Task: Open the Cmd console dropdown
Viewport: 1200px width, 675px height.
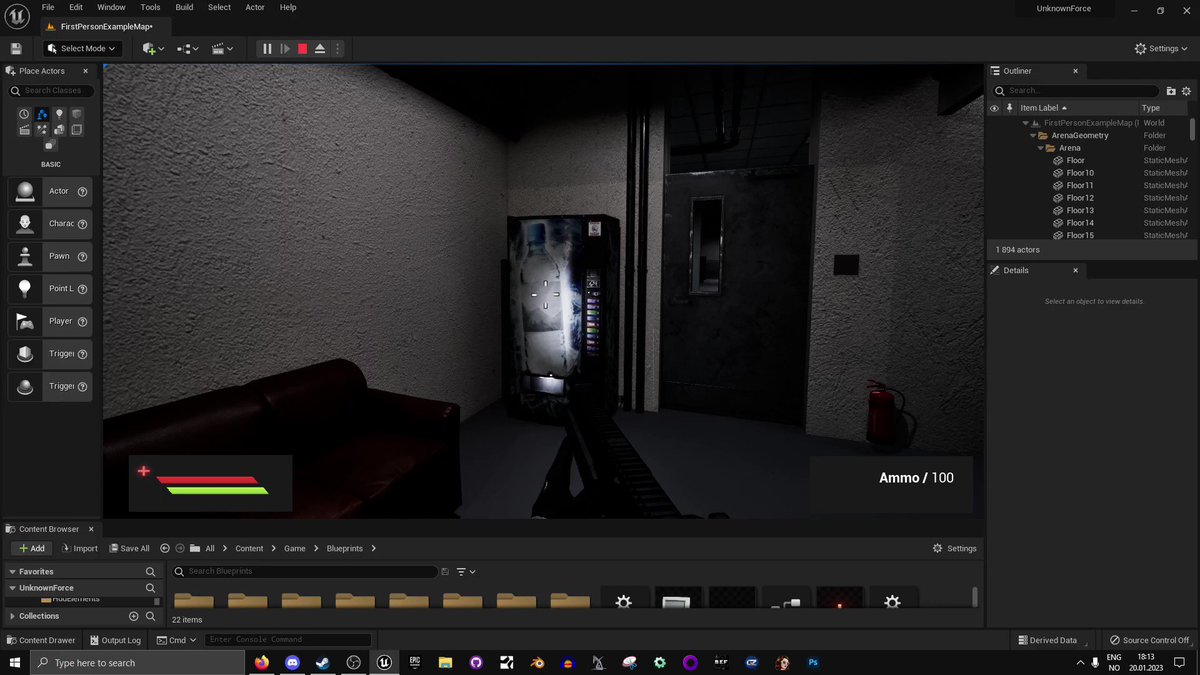Action: point(176,639)
